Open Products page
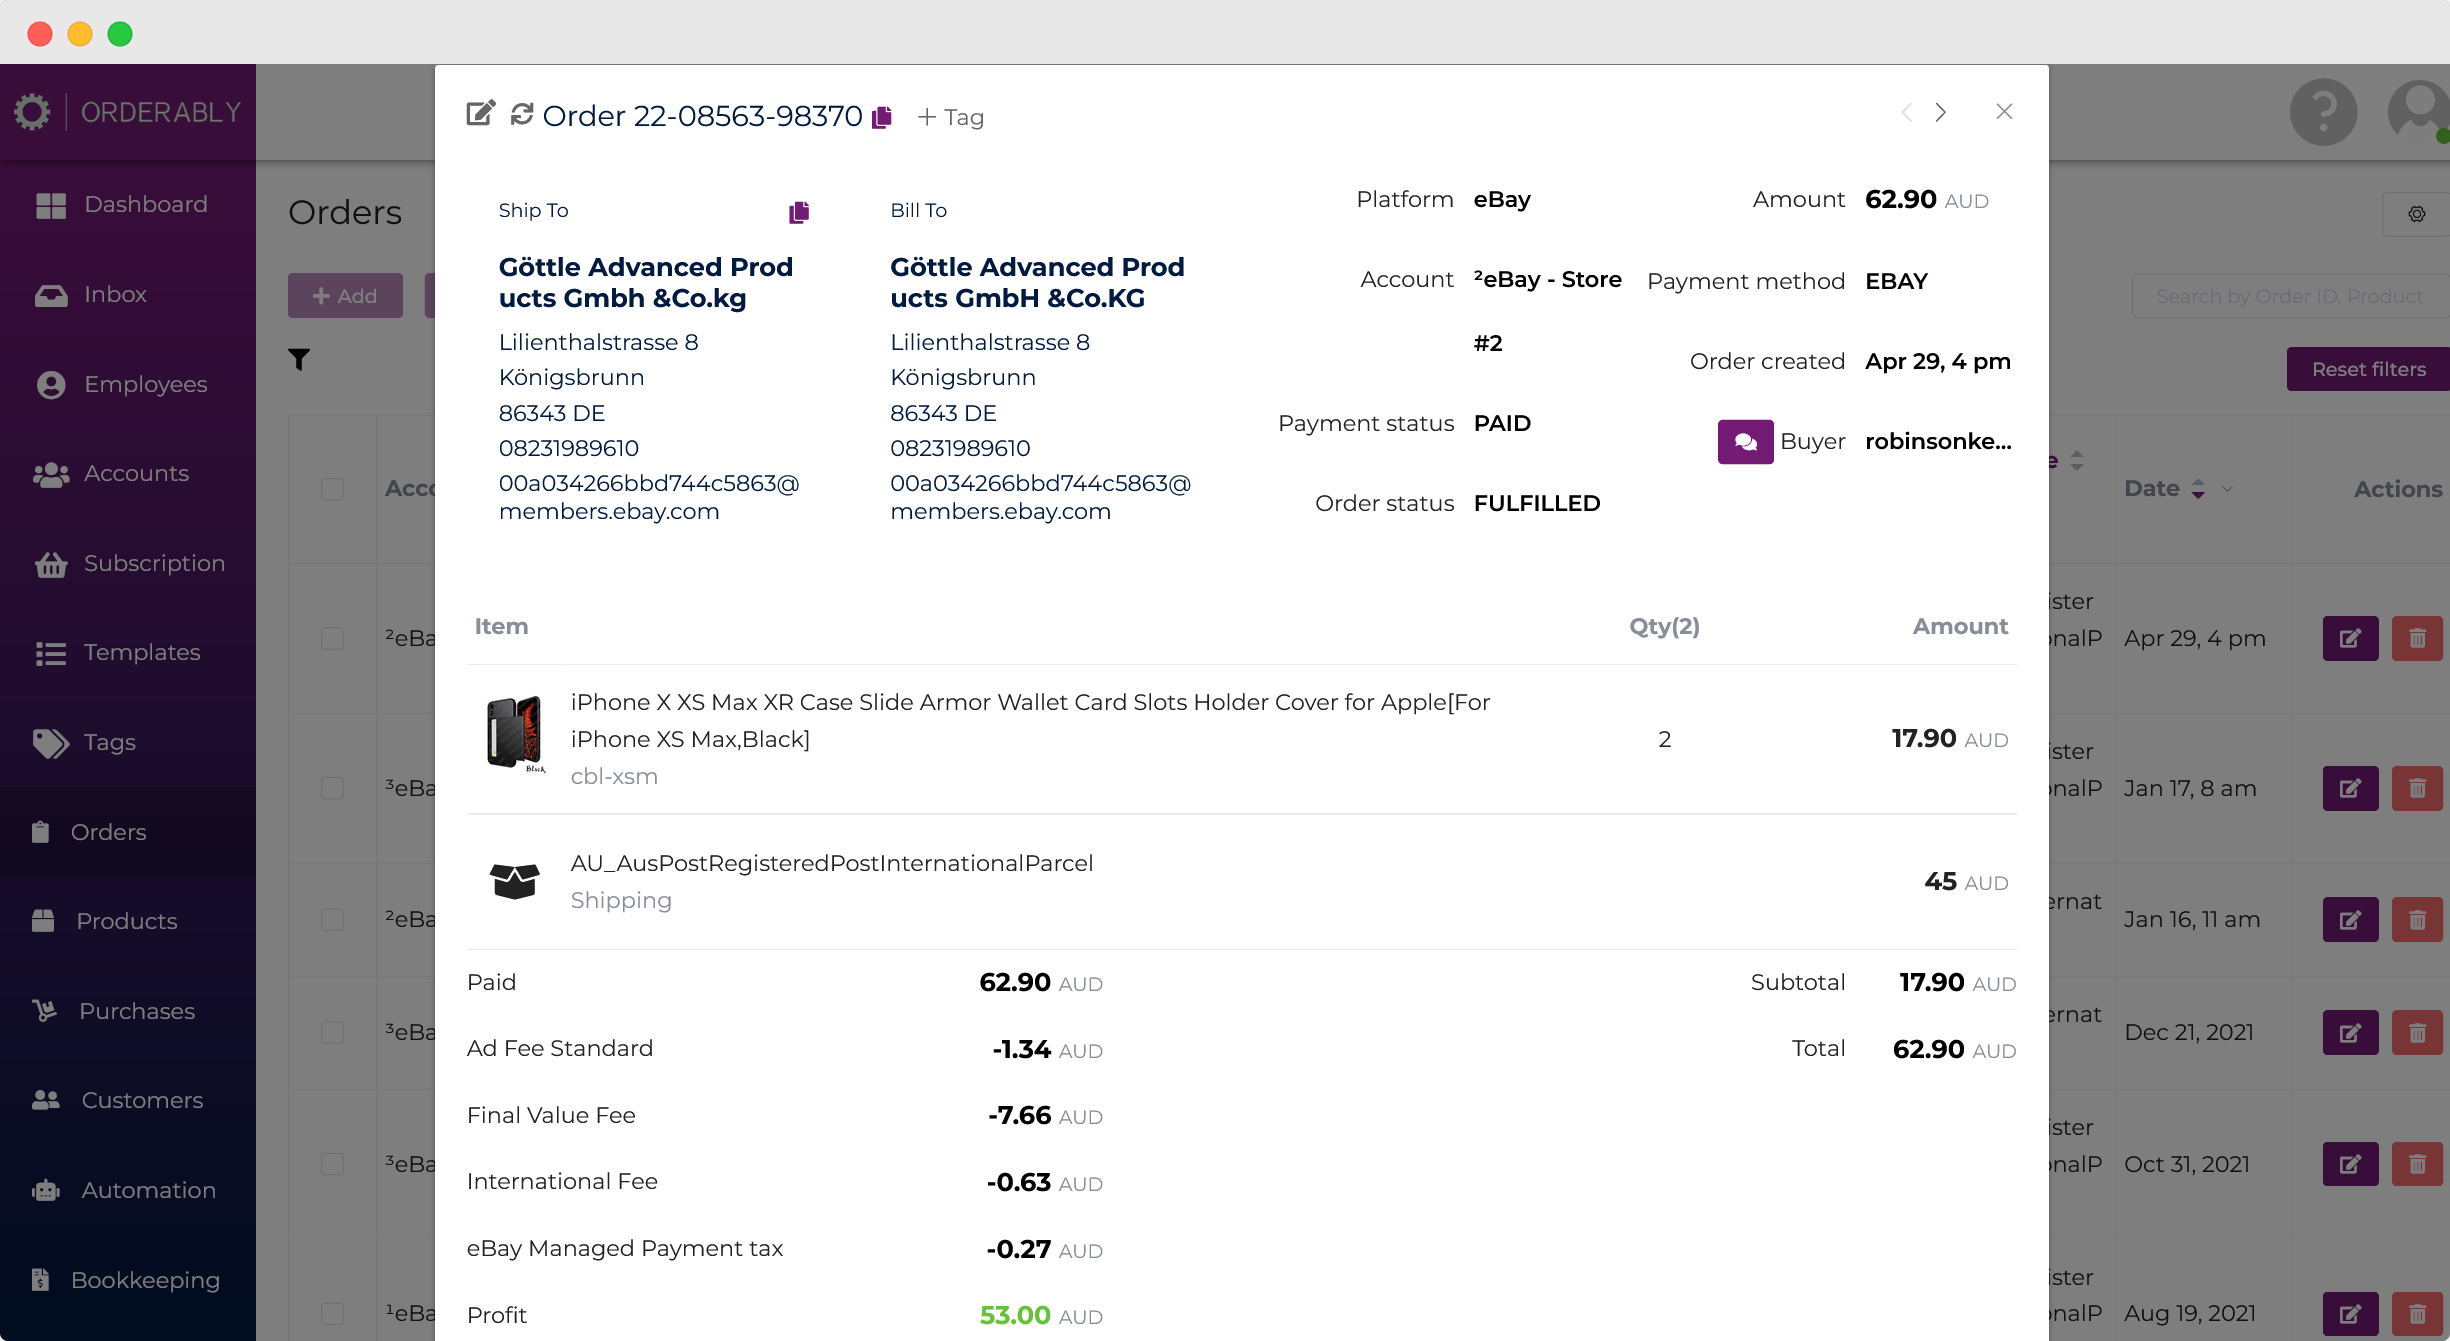The width and height of the screenshot is (2450, 1341). tap(128, 921)
